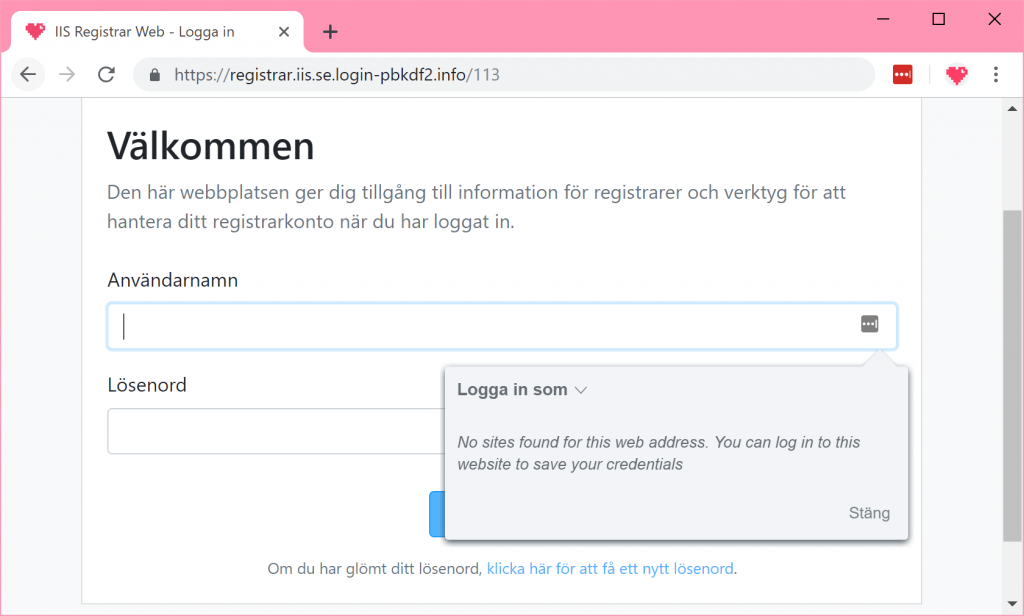
Task: Expand the Logga in som dropdown
Action: (x=522, y=390)
